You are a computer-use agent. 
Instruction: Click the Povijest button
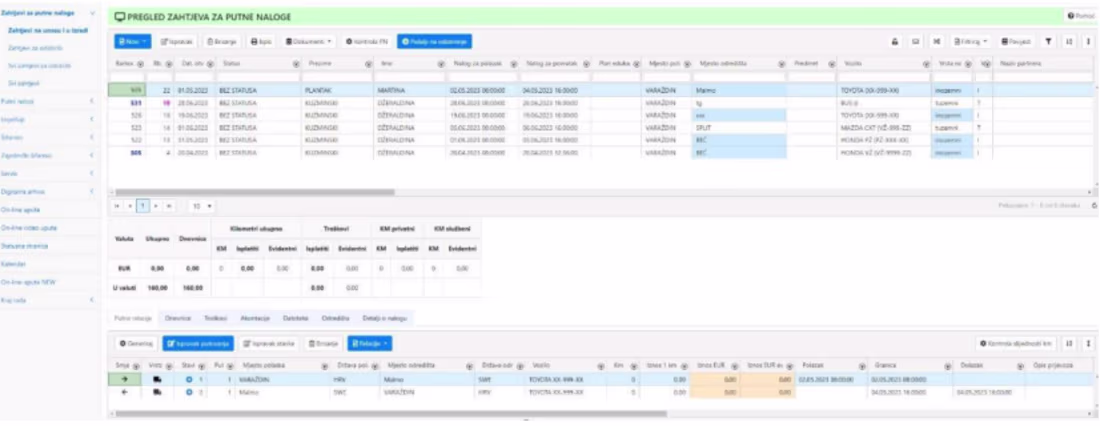pyautogui.click(x=1016, y=42)
